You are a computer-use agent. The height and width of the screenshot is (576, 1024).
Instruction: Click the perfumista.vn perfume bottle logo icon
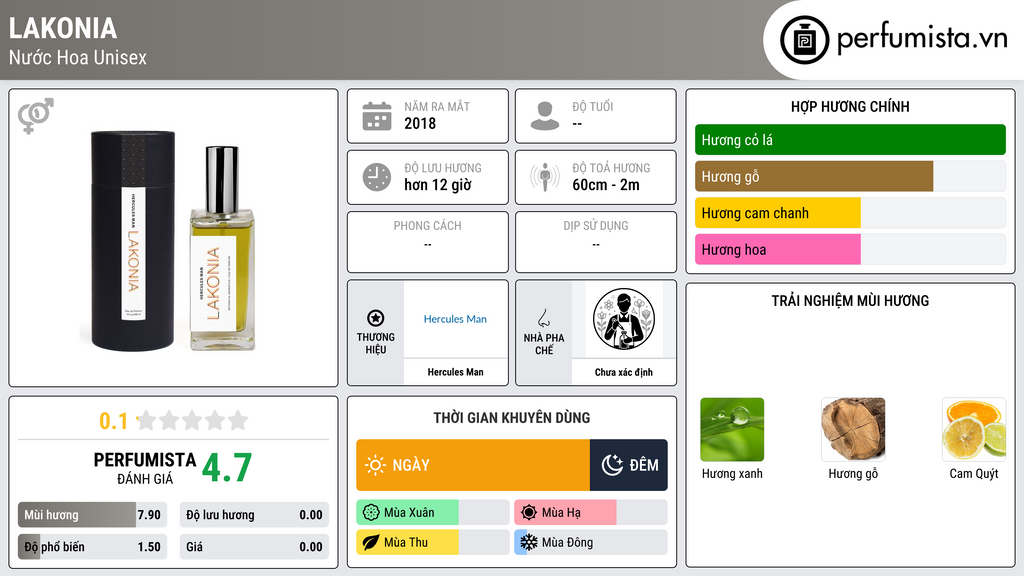click(x=804, y=40)
